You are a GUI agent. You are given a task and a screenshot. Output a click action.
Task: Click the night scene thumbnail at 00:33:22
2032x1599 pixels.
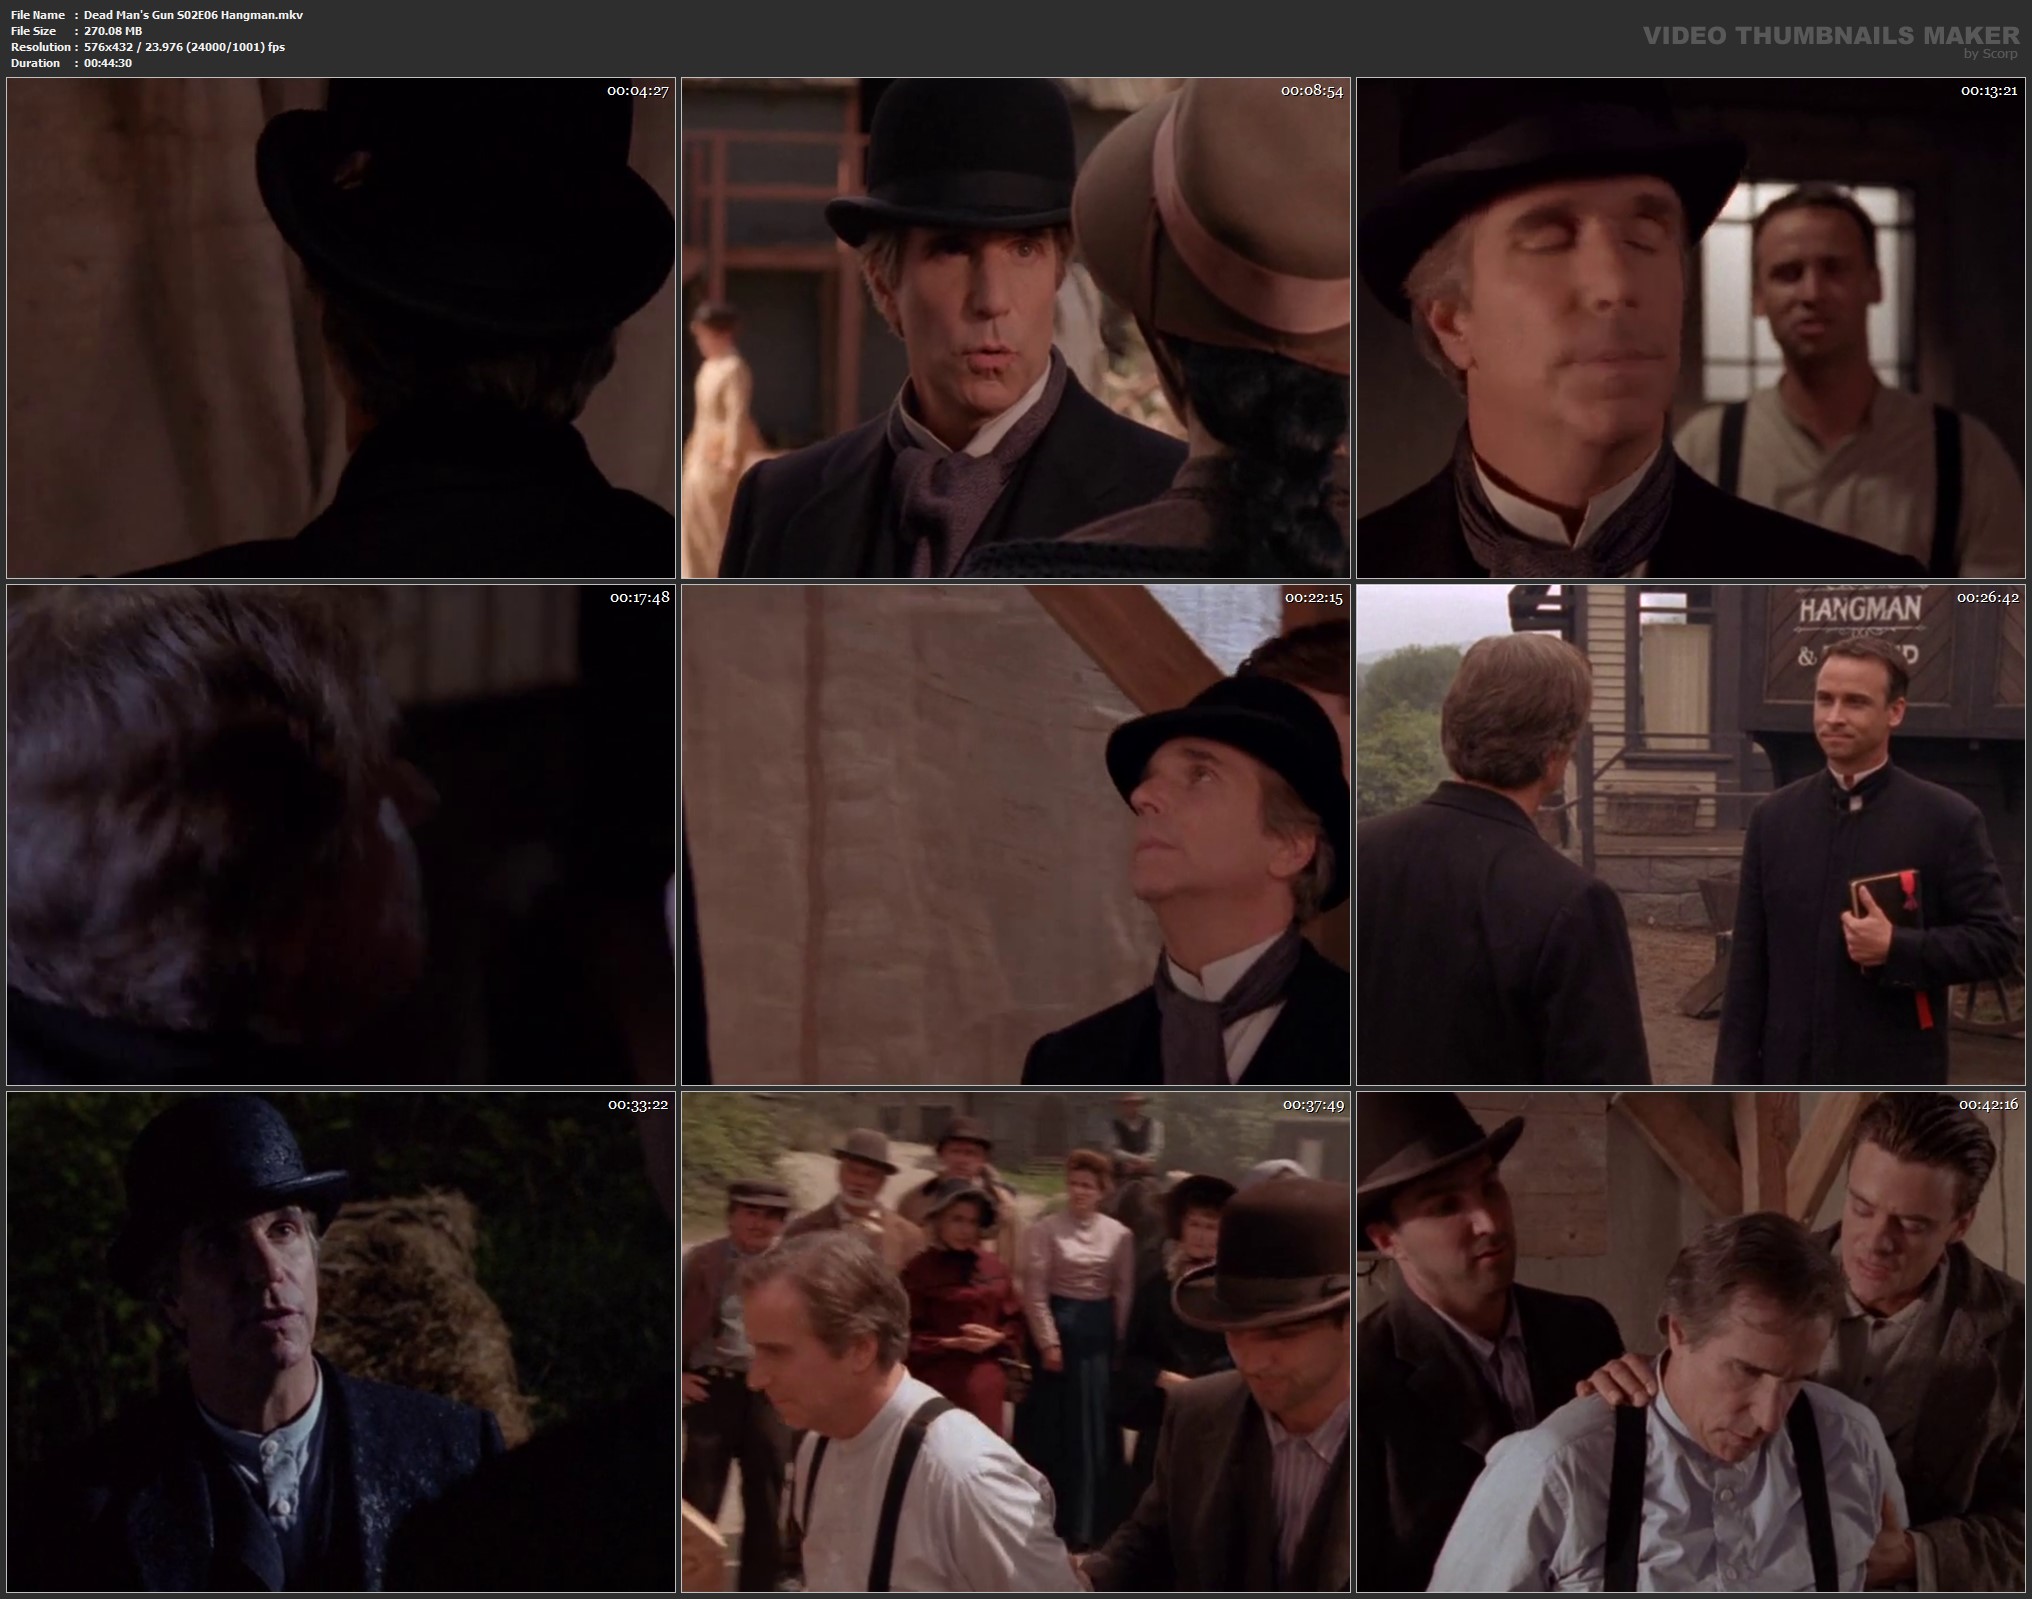(340, 1342)
